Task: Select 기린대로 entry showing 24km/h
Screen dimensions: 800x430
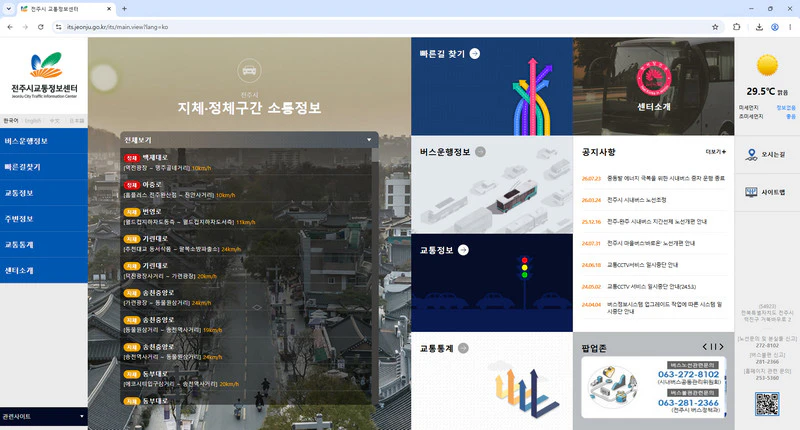Action: [x=246, y=243]
